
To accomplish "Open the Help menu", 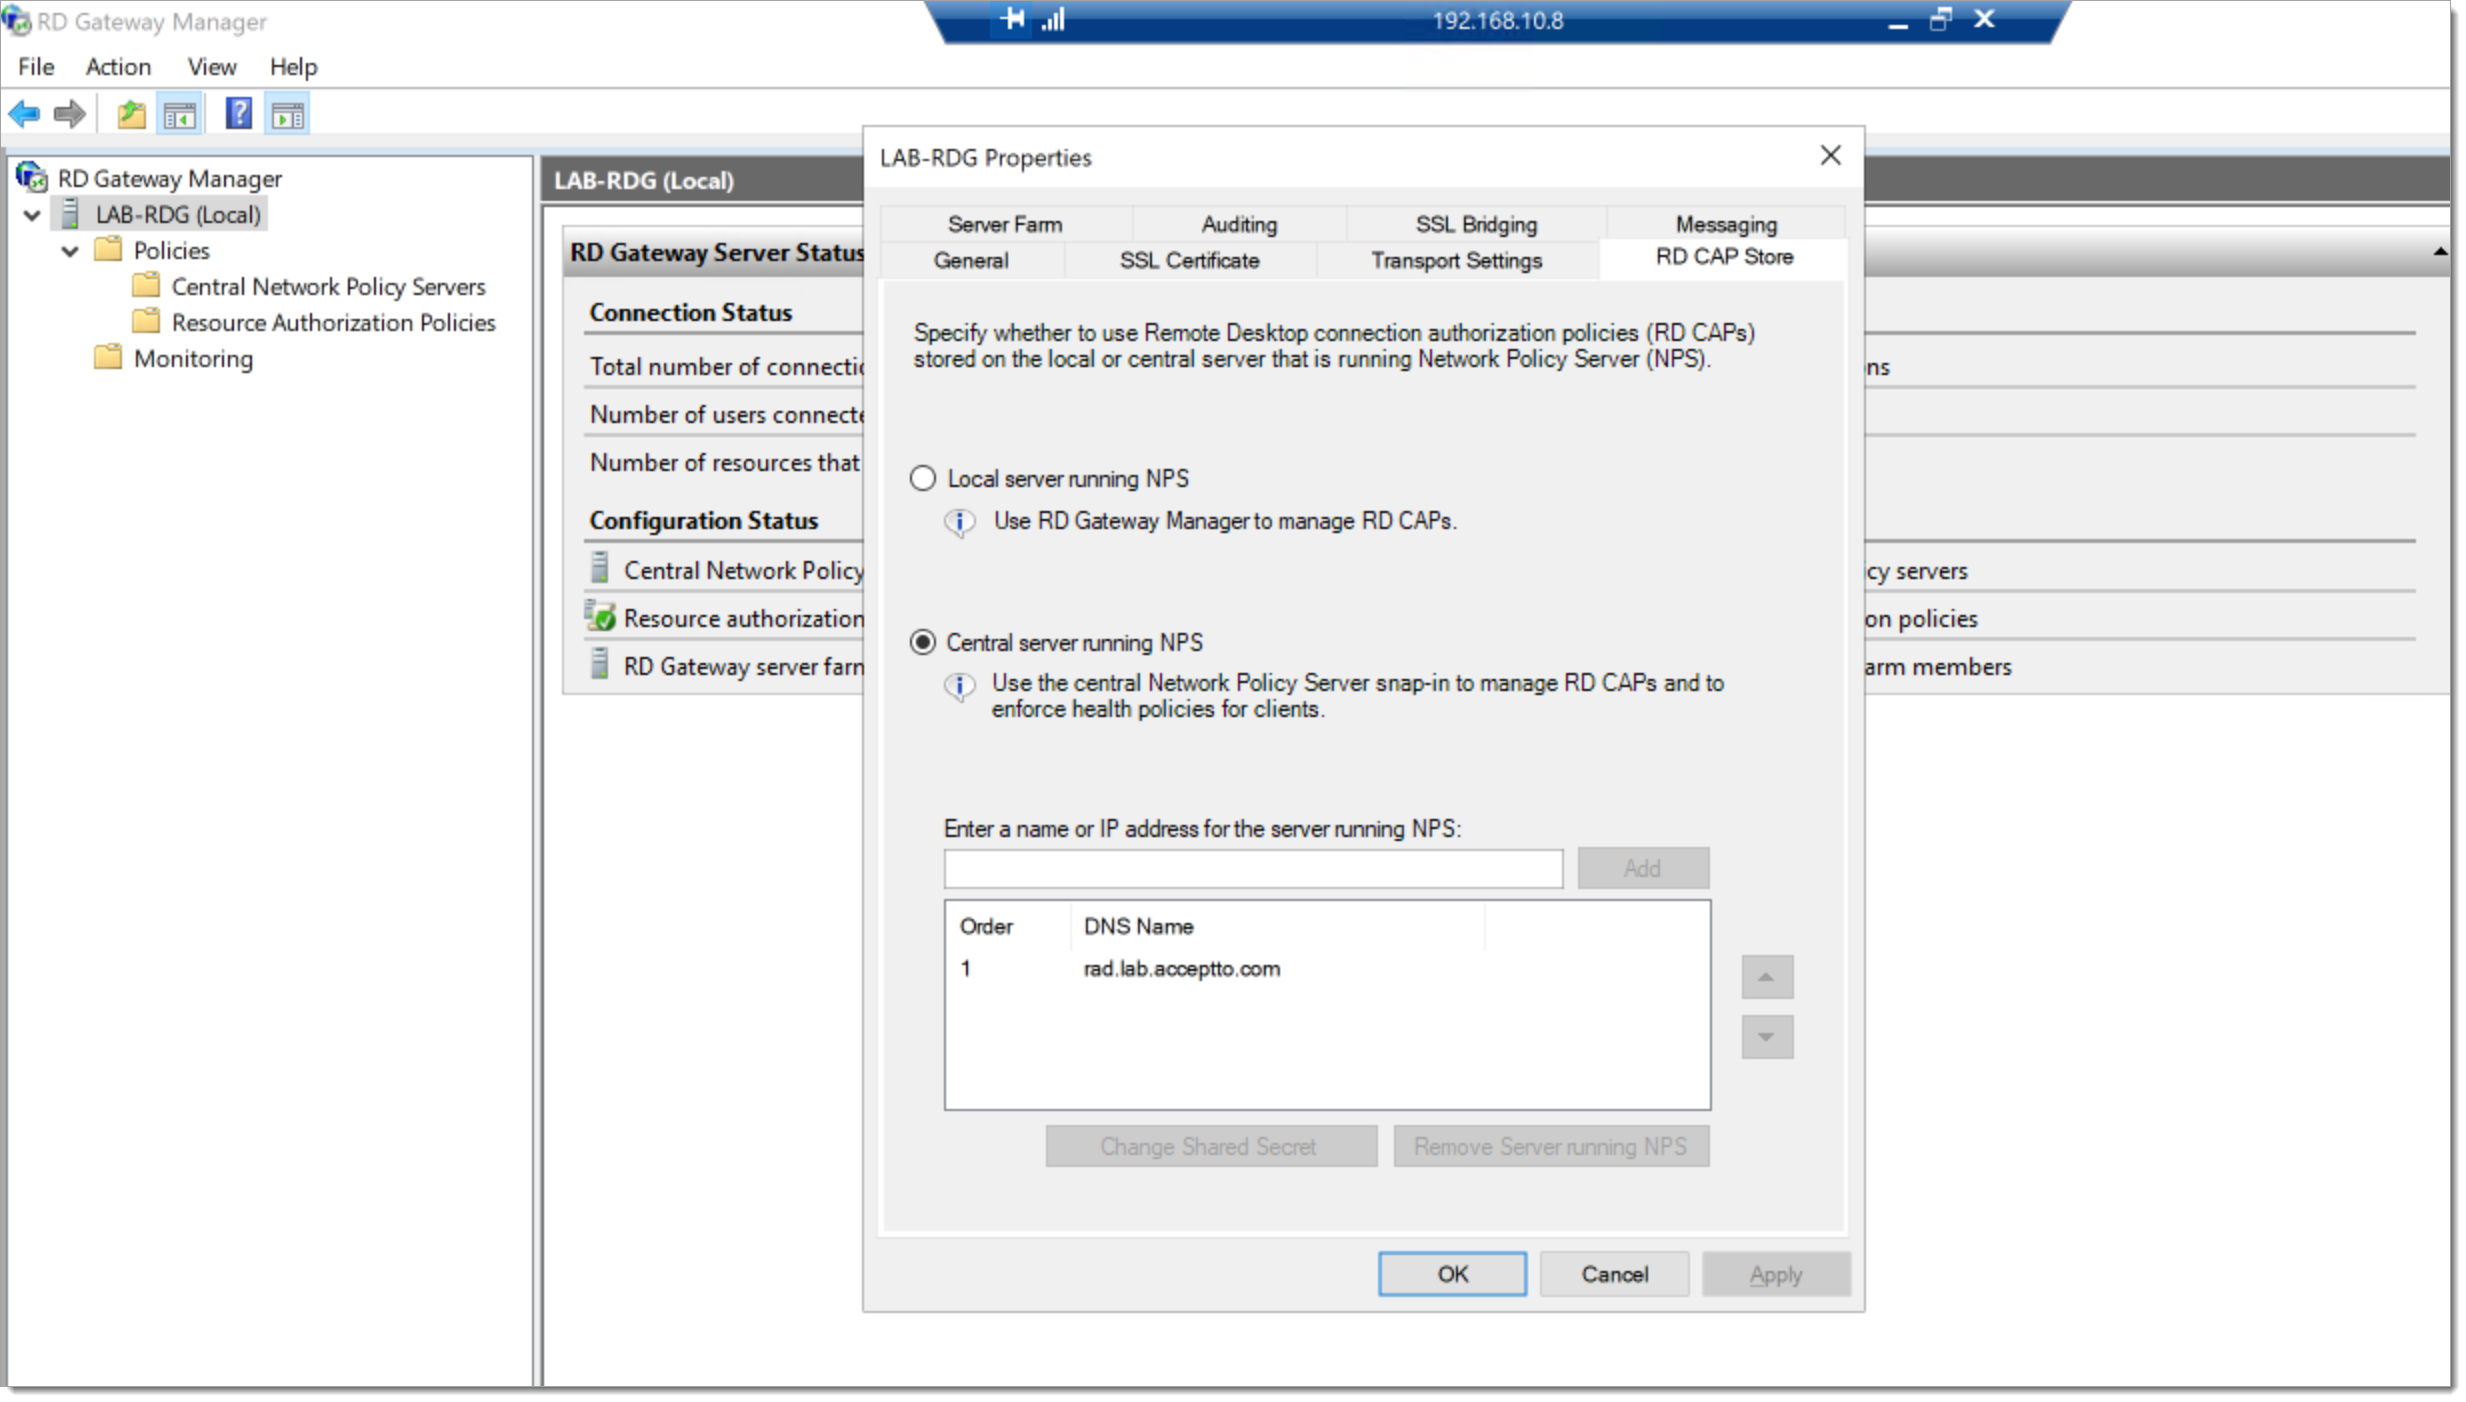I will [x=293, y=67].
